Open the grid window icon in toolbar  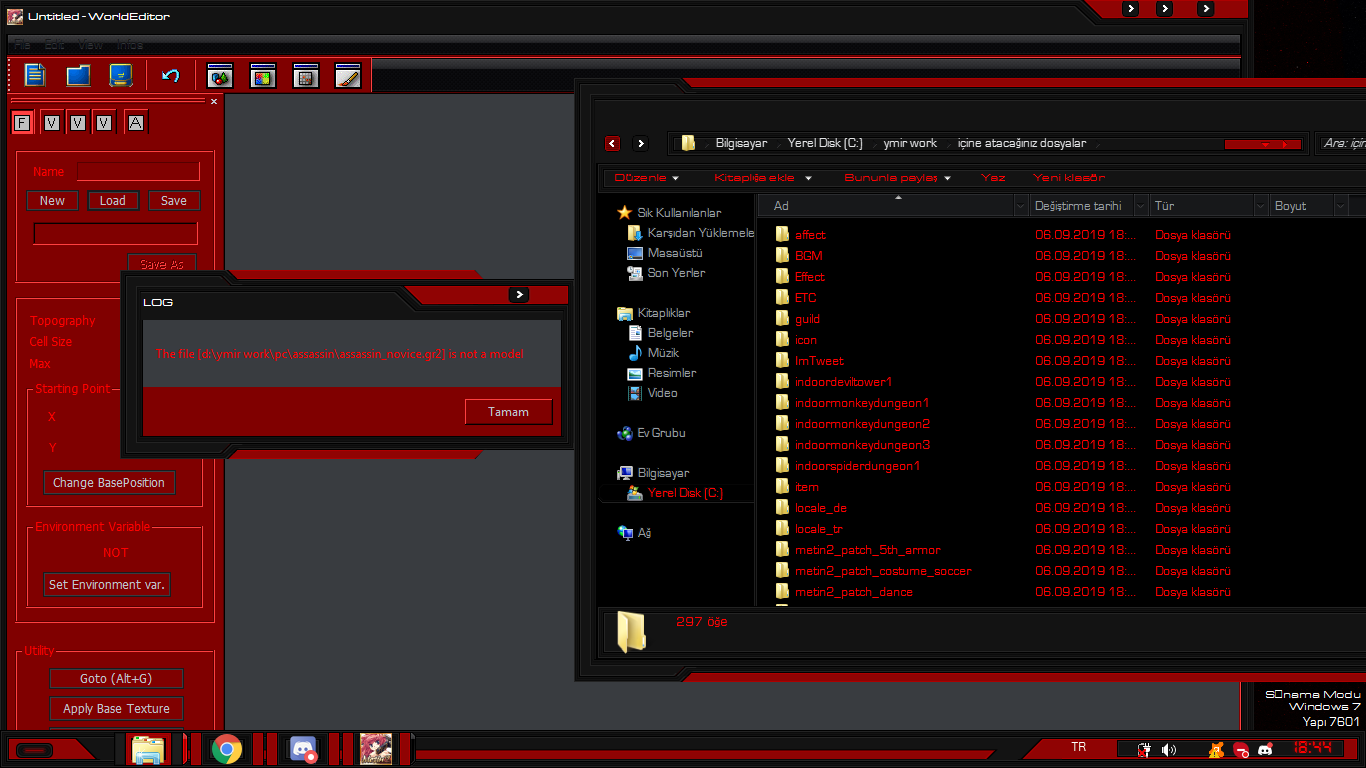306,75
